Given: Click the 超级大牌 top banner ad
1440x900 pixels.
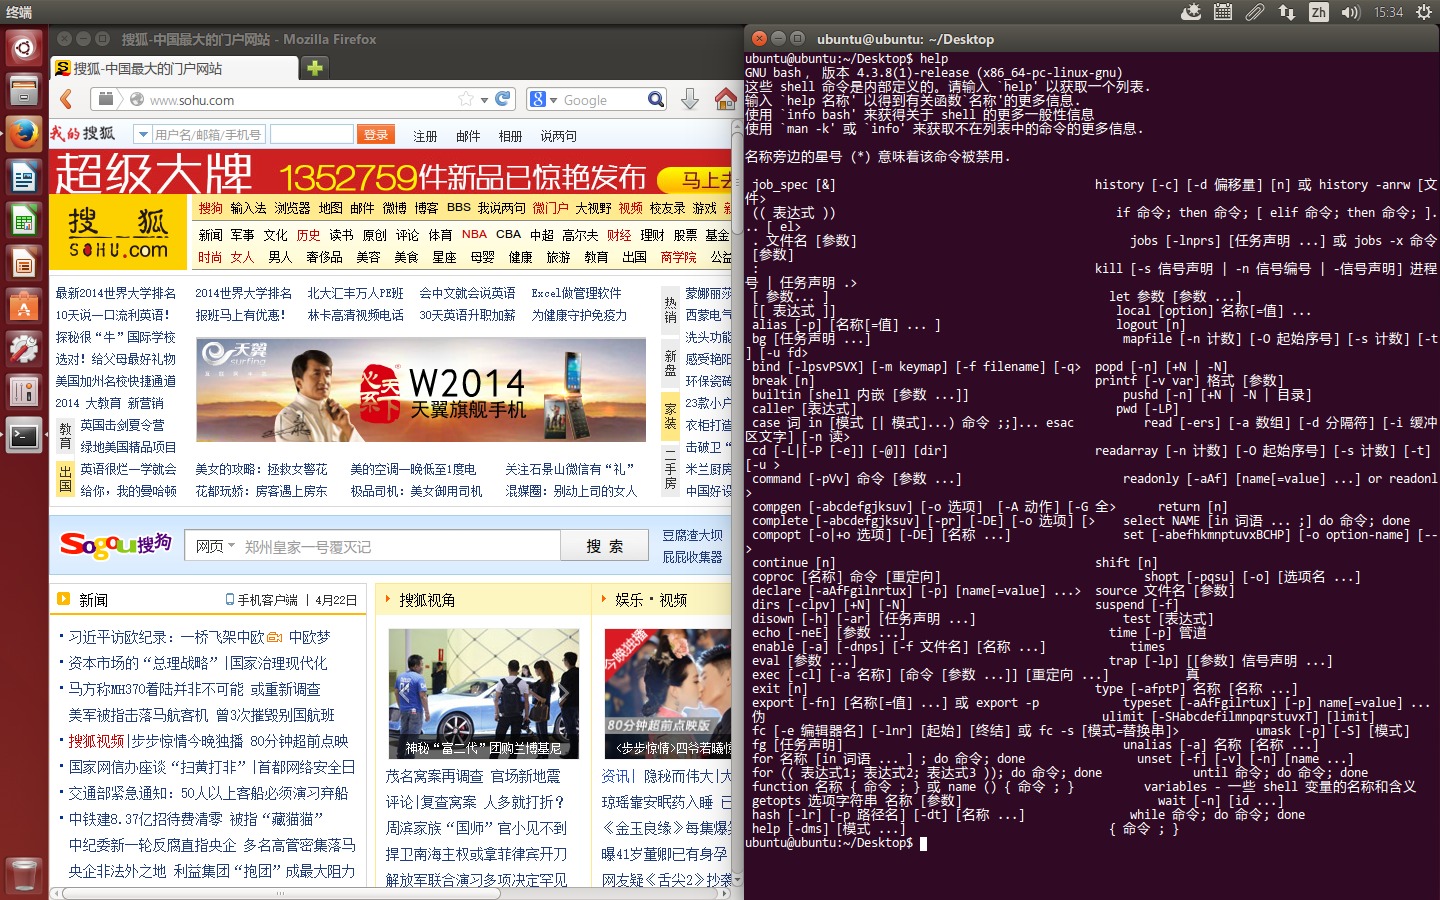Looking at the screenshot, I should tap(392, 172).
